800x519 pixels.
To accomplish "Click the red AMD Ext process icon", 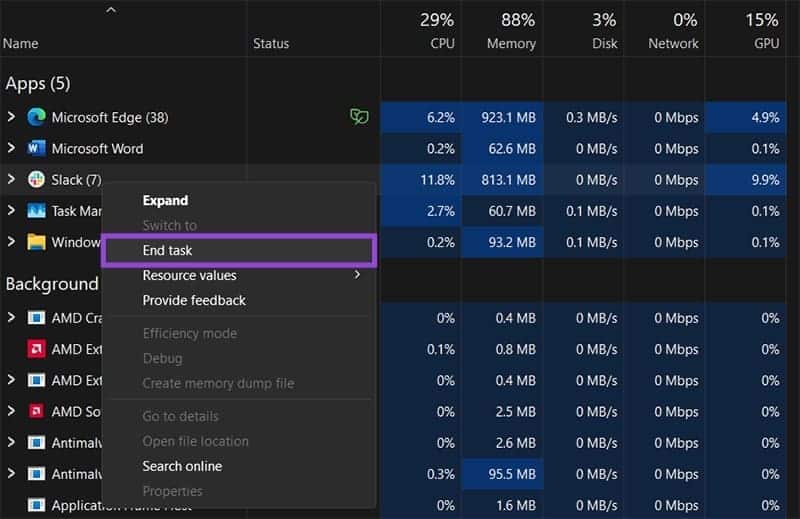I will pyautogui.click(x=36, y=349).
